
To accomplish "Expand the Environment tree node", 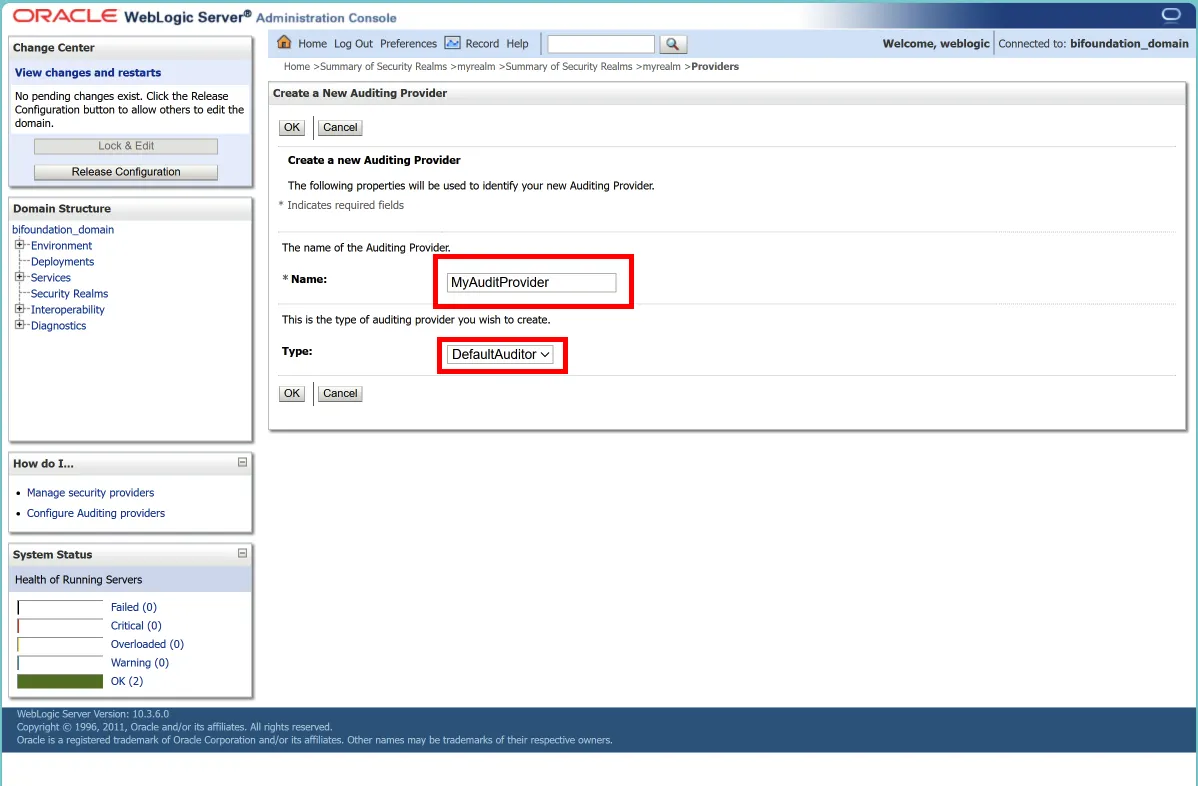I will pos(20,245).
